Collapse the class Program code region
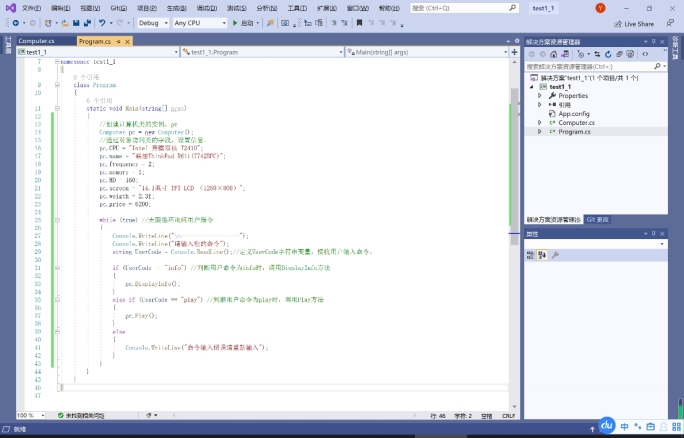 tap(57, 85)
